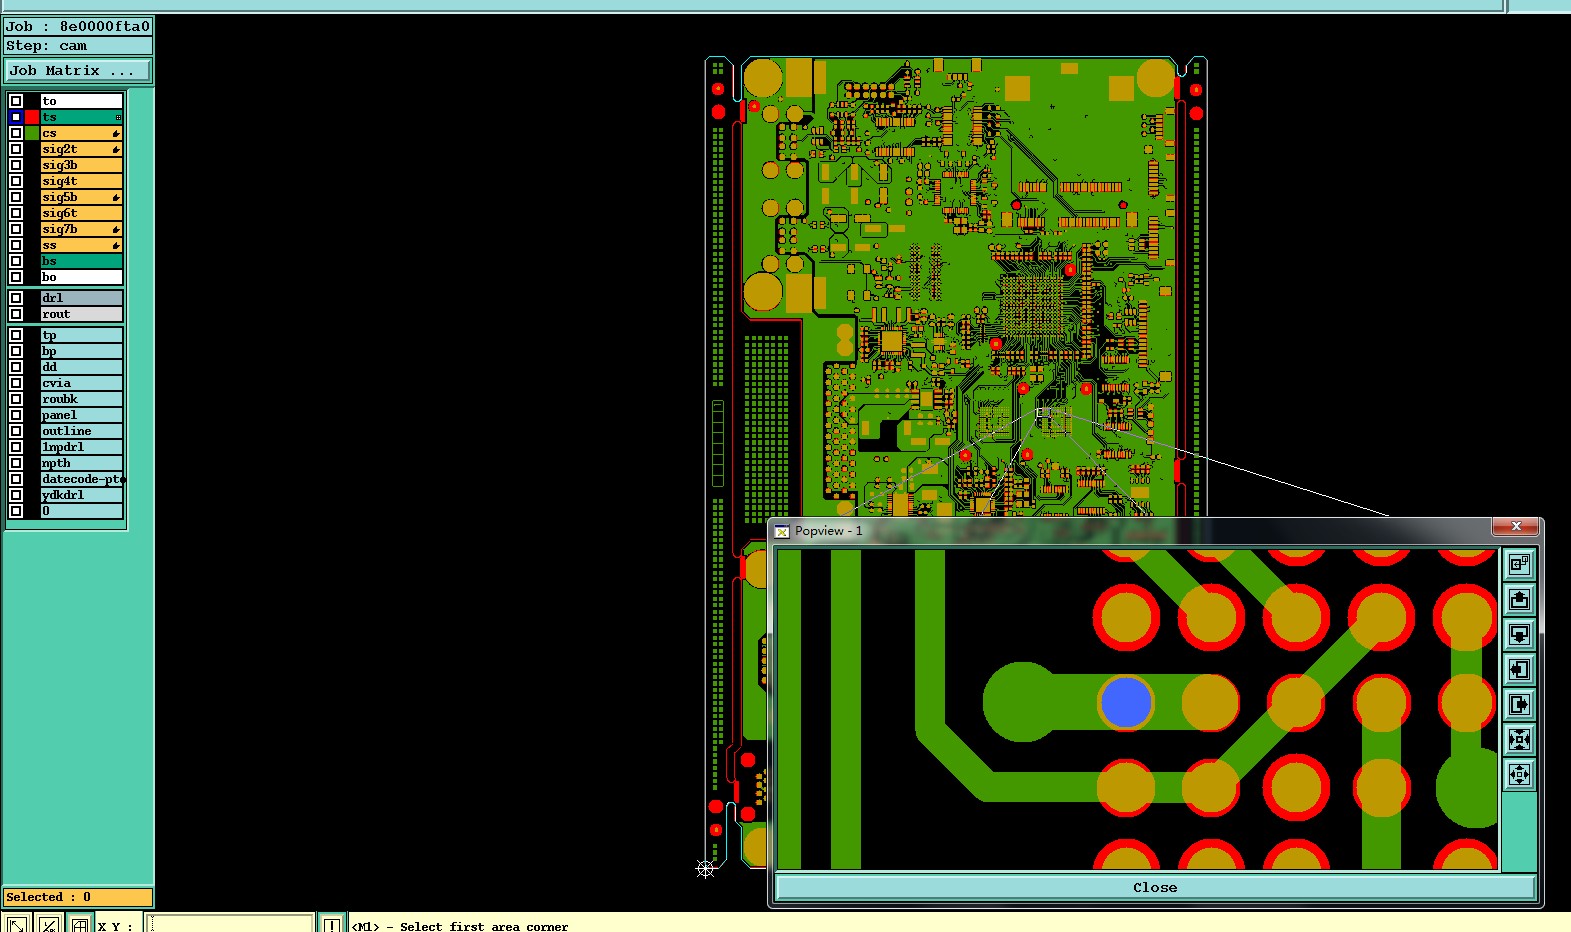1571x932 pixels.
Task: Click the zoom-in converging arrows icon in Popview
Action: [1519, 739]
